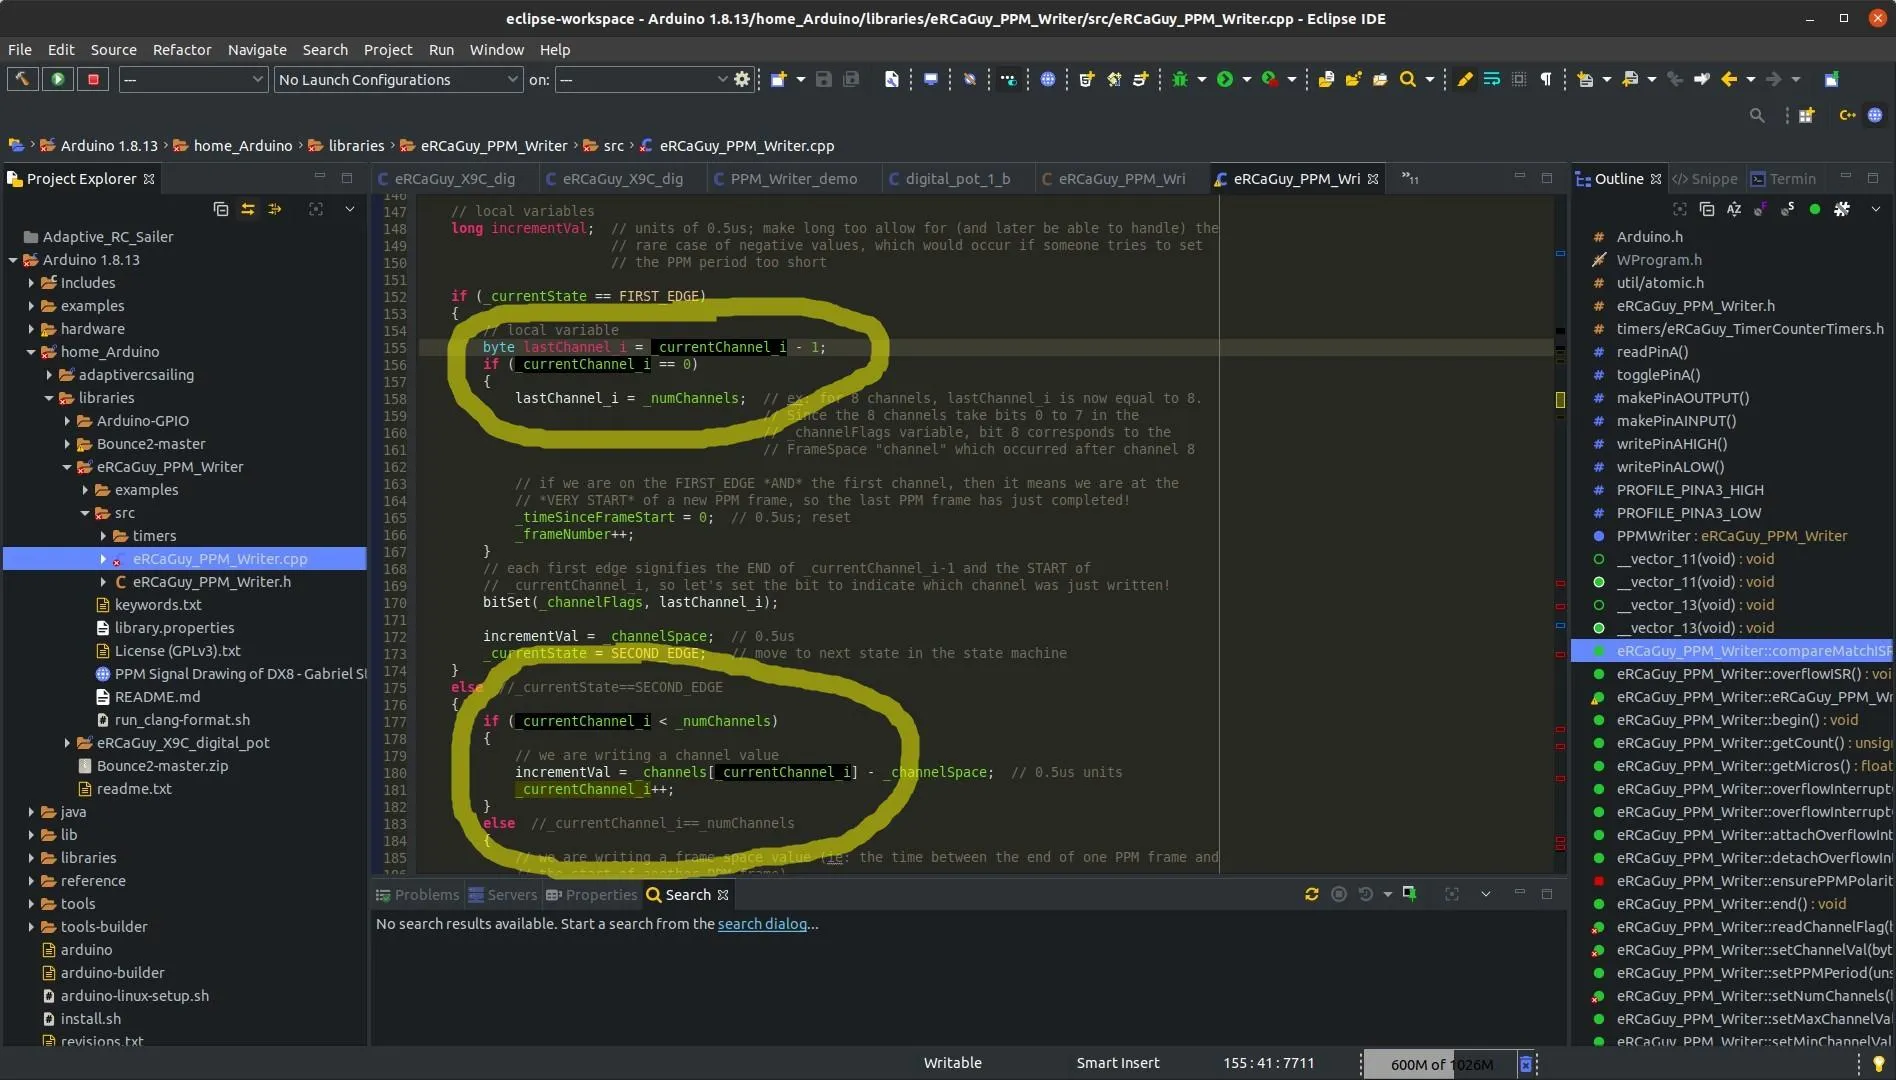Screen dimensions: 1896x1080
Task: Pin the Search view icon
Action: (1410, 894)
